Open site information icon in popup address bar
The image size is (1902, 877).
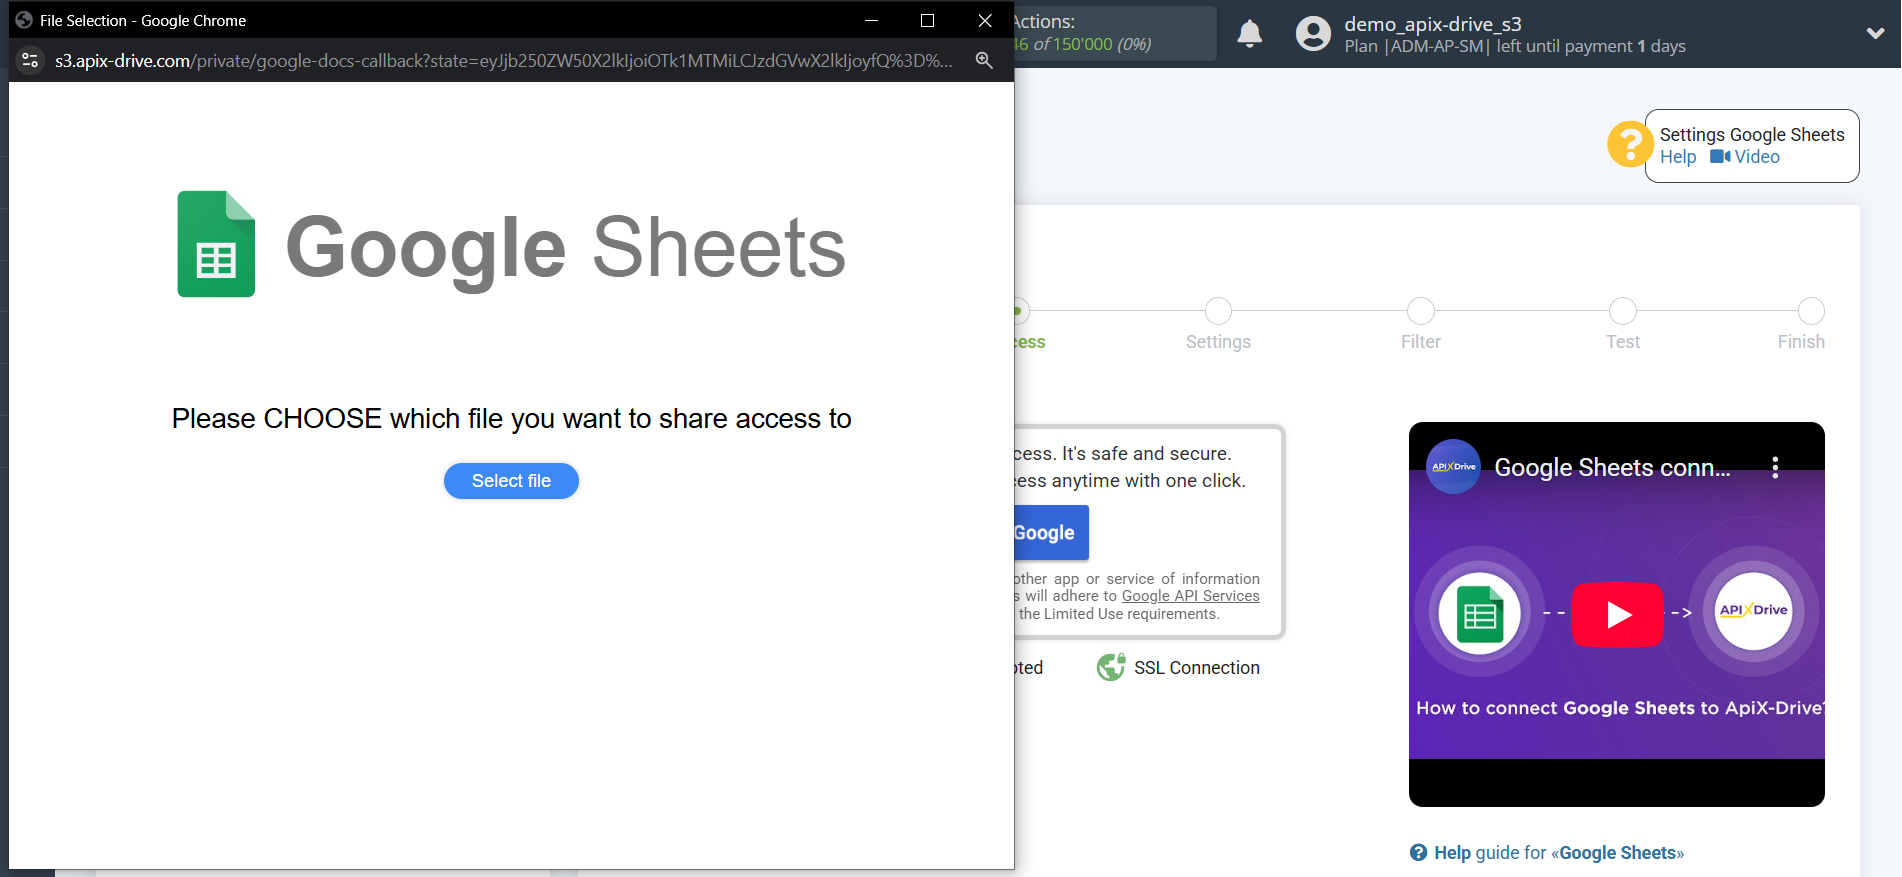pyautogui.click(x=30, y=60)
